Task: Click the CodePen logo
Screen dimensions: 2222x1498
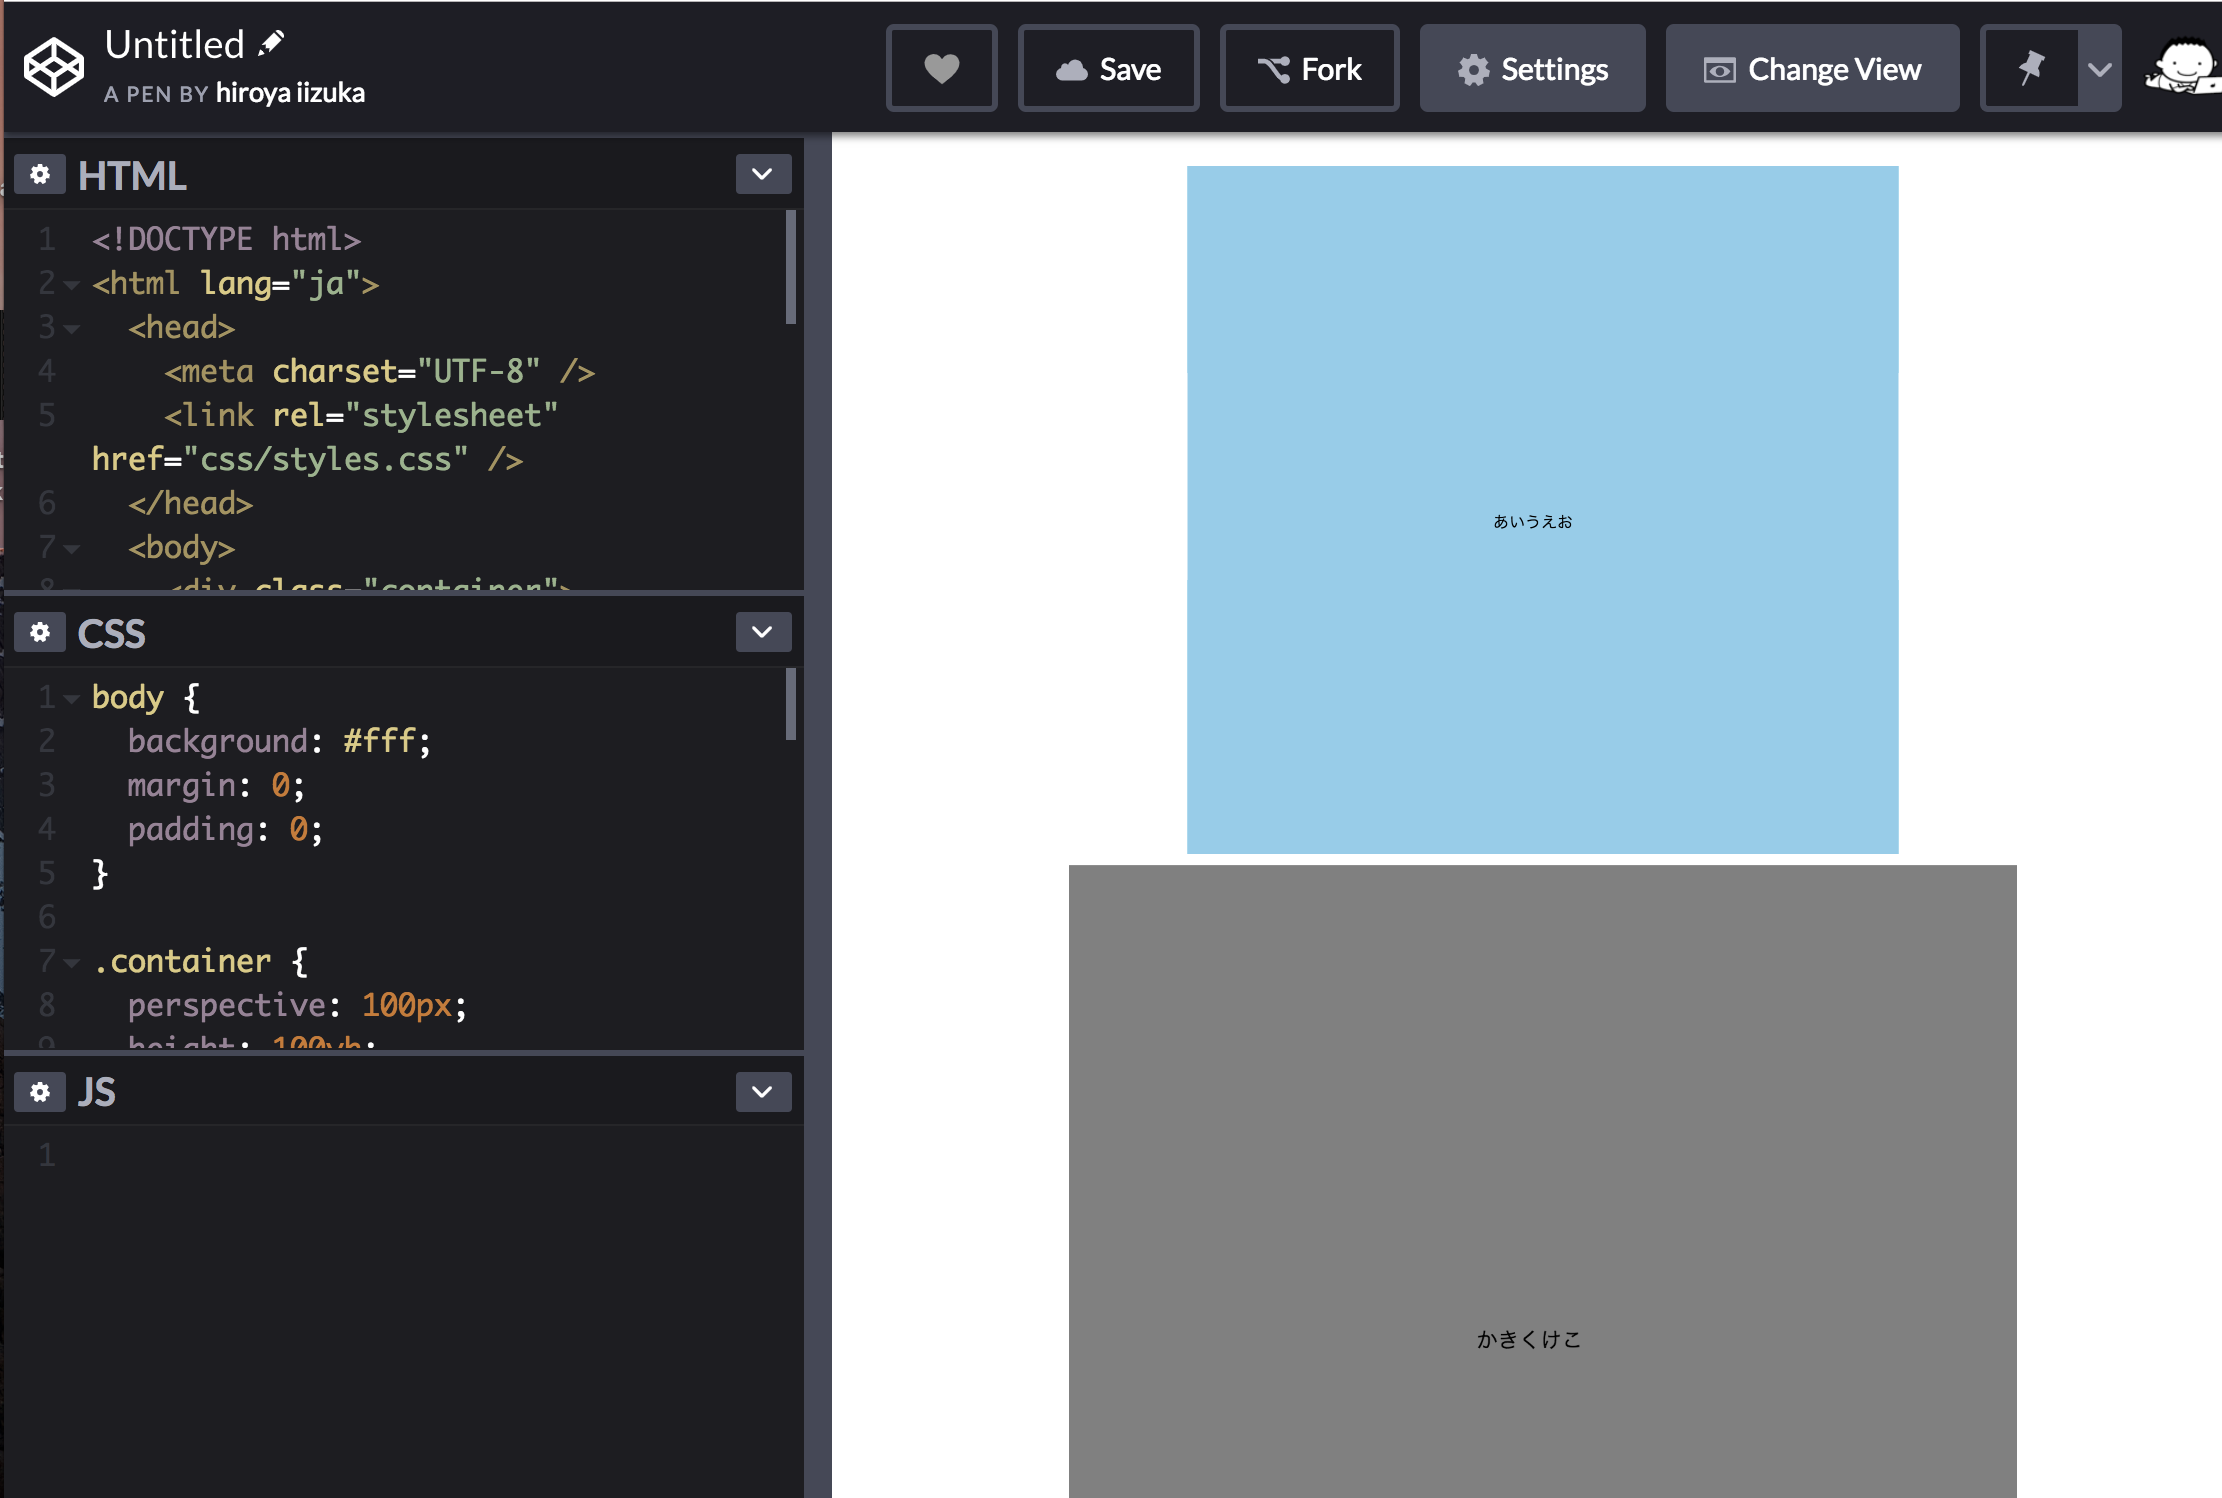Action: pos(53,65)
